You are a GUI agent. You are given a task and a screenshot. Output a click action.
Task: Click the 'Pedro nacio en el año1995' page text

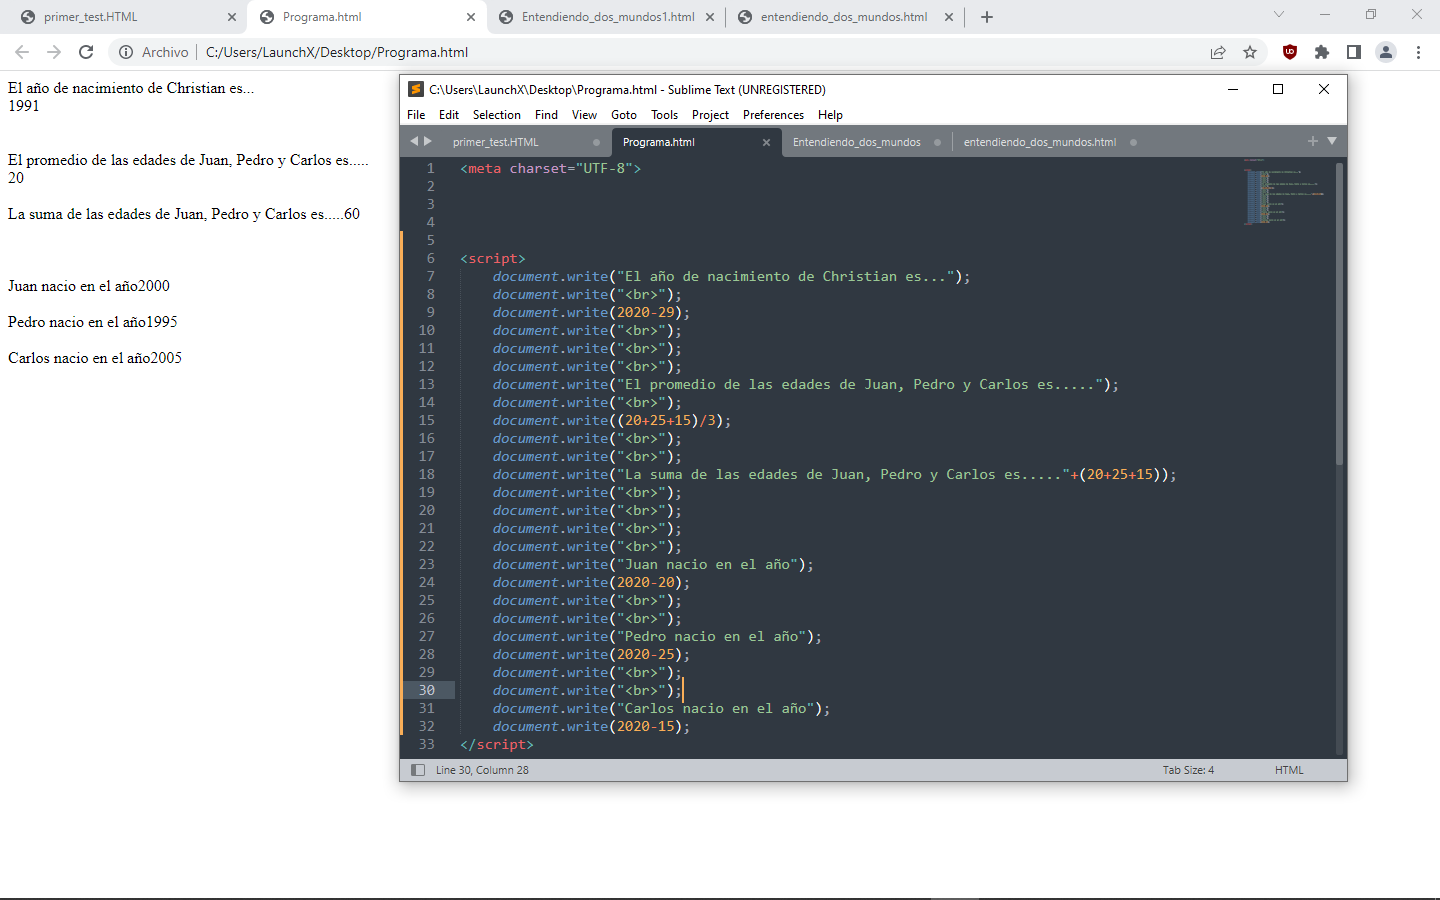(x=93, y=322)
